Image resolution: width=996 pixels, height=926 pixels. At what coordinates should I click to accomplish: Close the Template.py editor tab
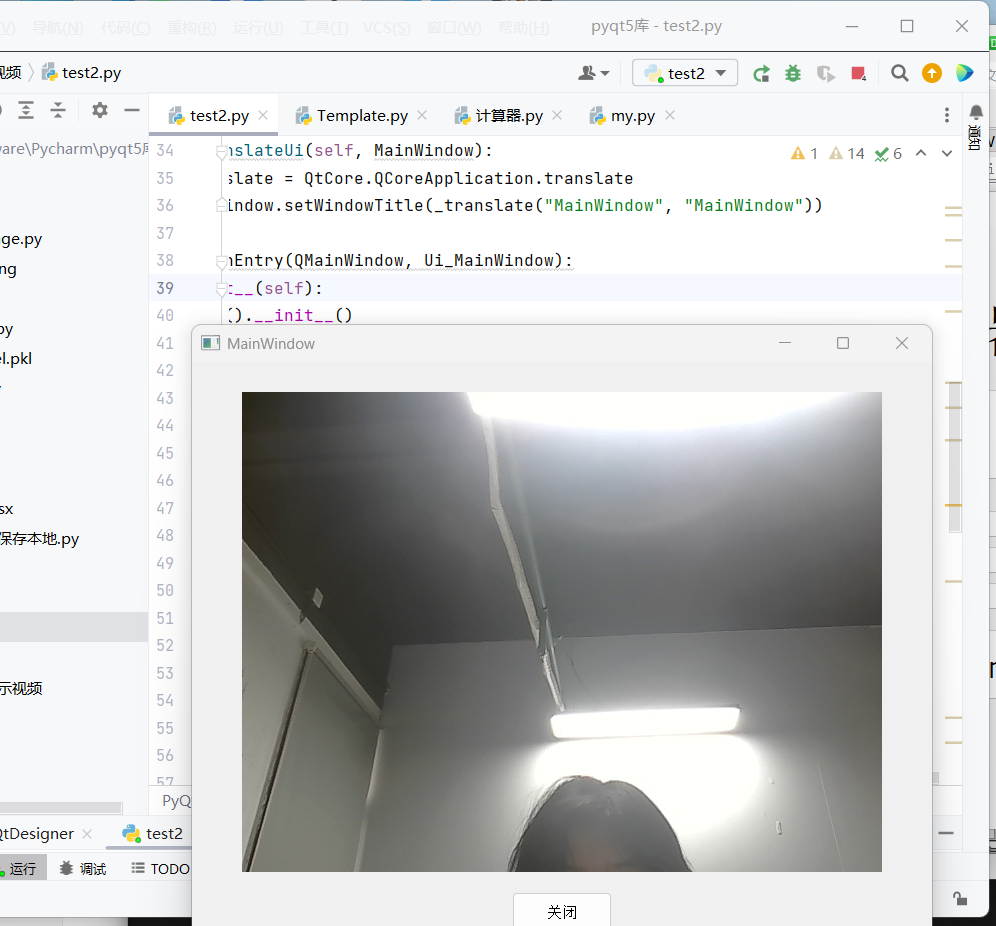click(x=422, y=116)
